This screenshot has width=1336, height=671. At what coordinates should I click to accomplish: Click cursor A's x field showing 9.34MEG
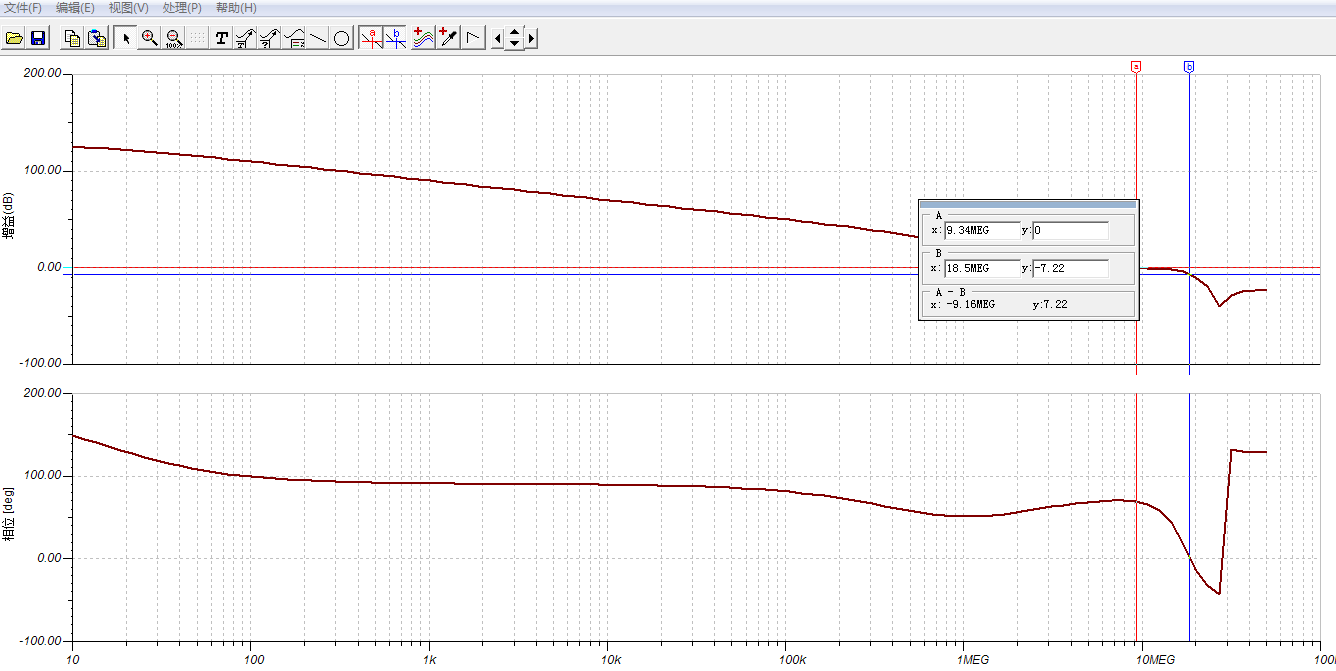(x=982, y=231)
